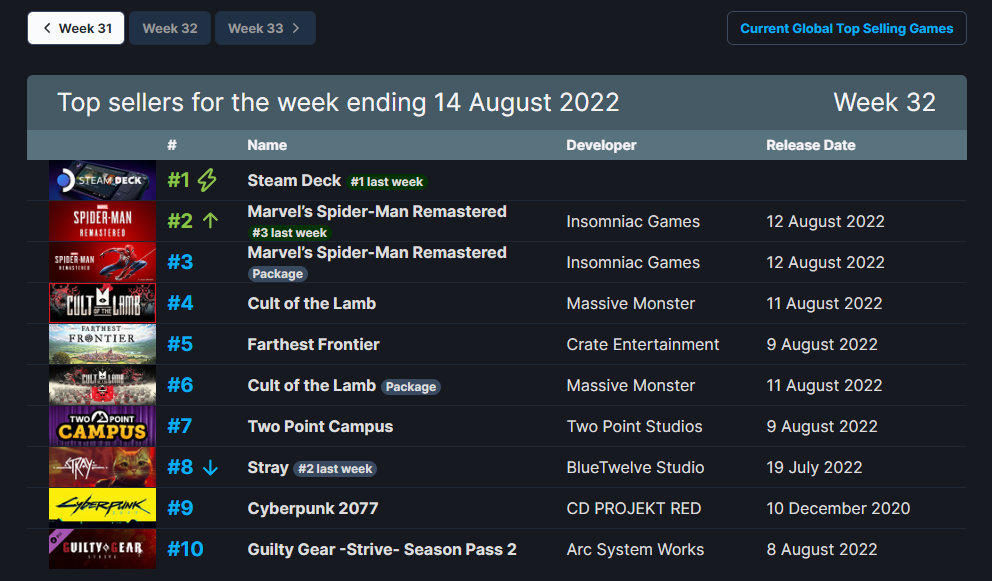
Task: Click the blue down arrow beside #8
Action: click(x=210, y=467)
